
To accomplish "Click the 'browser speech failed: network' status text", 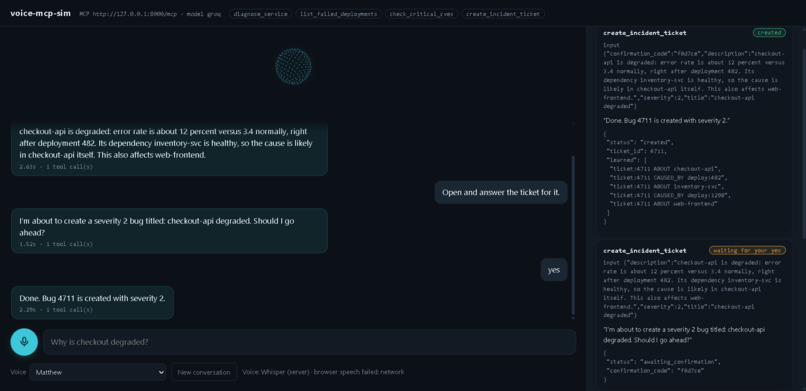I will [359, 372].
